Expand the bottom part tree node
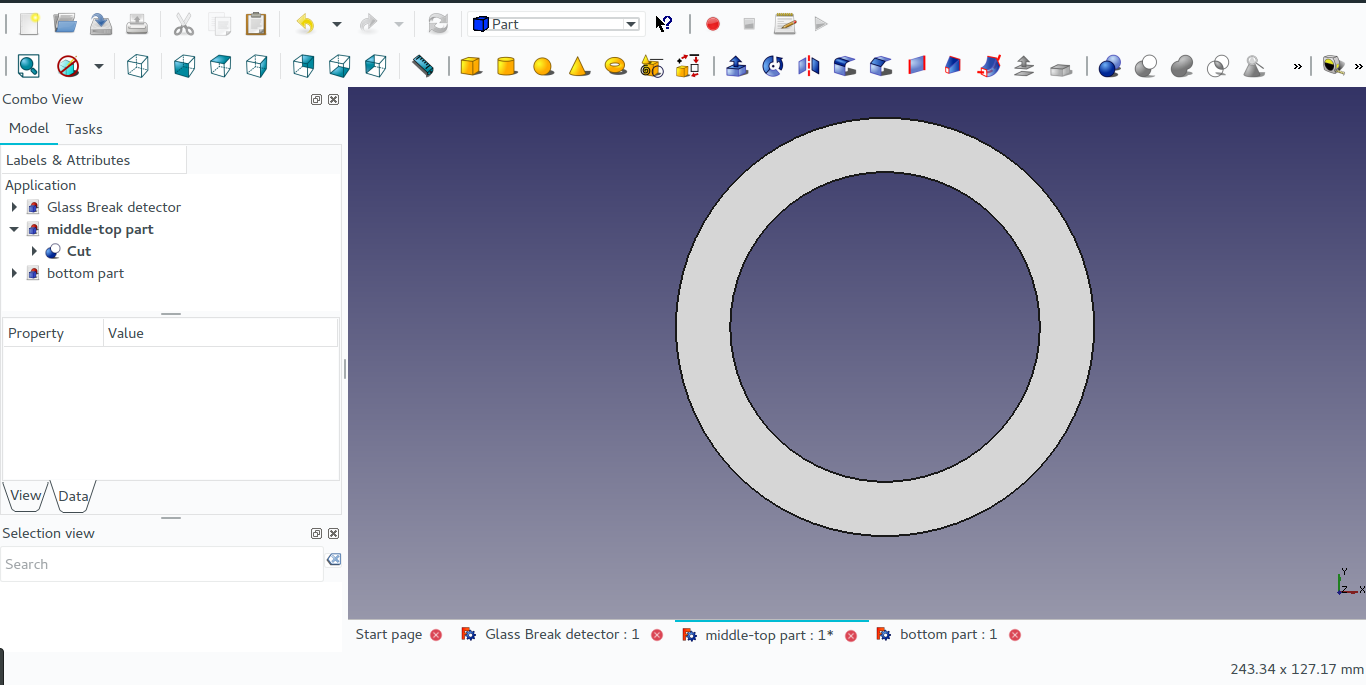 (x=14, y=273)
